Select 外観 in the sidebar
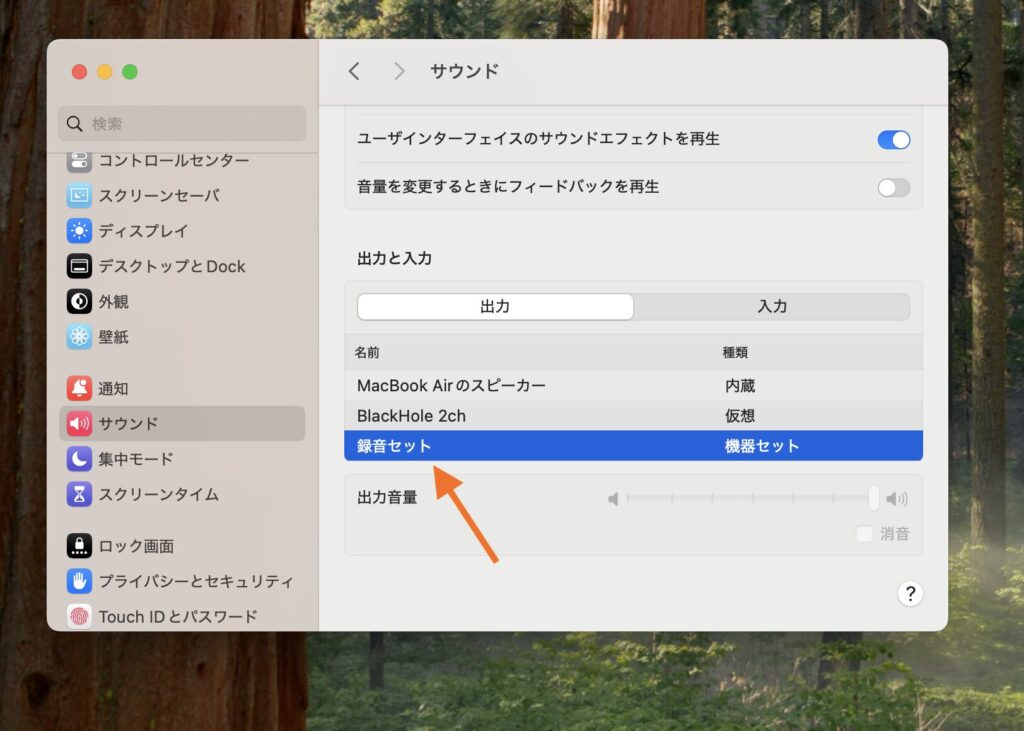The height and width of the screenshot is (731, 1024). point(113,301)
